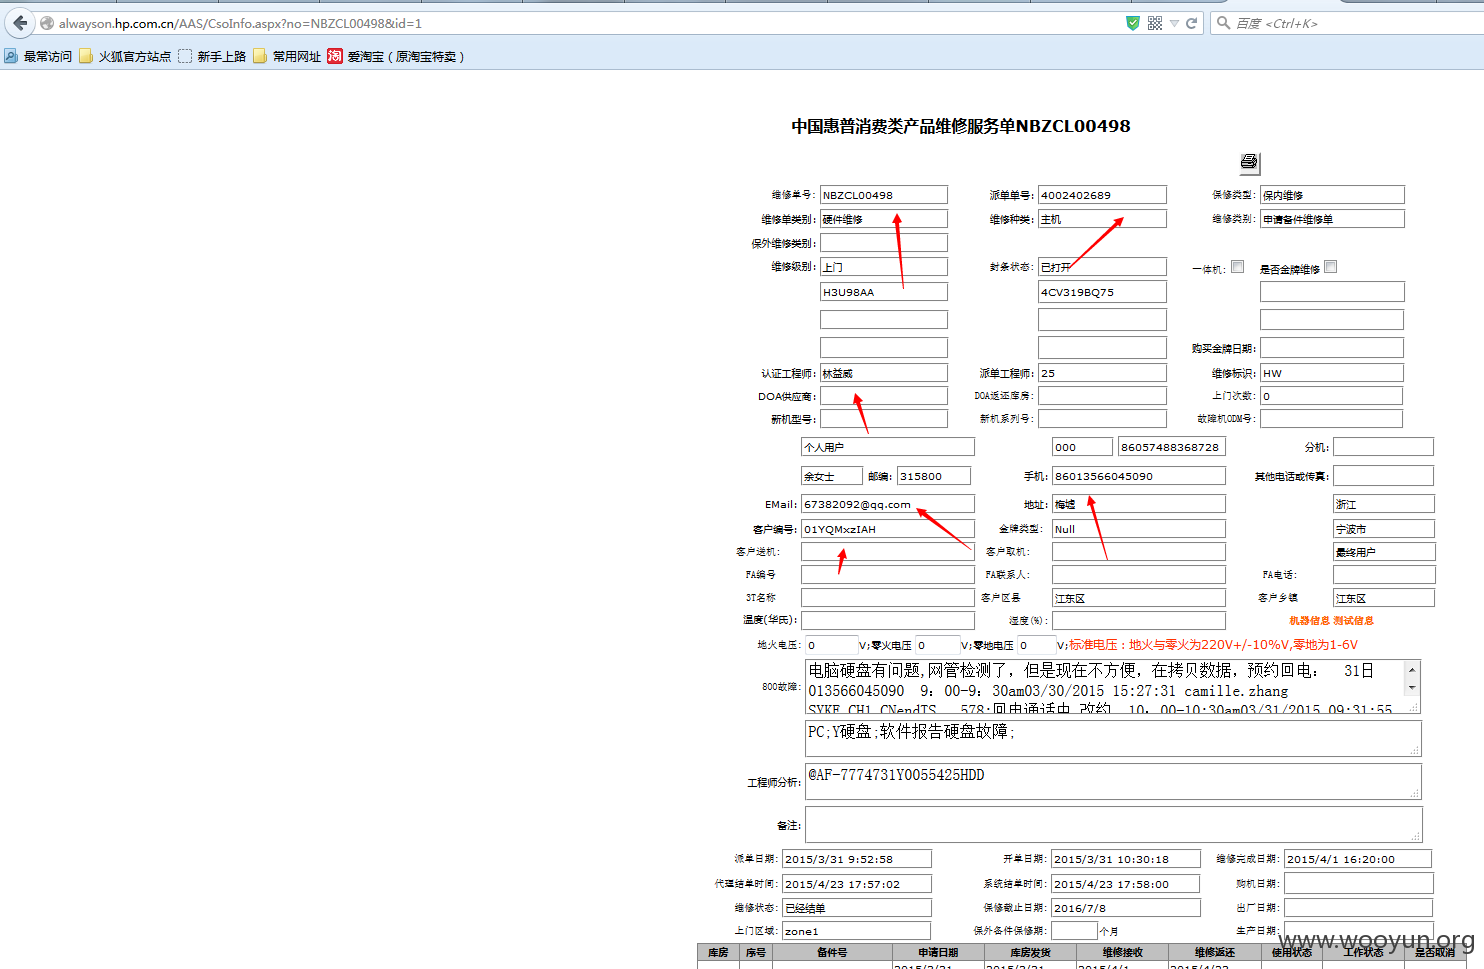The image size is (1484, 969).
Task: Click the 客户编号 field 01YQMxzIAH
Action: (888, 529)
